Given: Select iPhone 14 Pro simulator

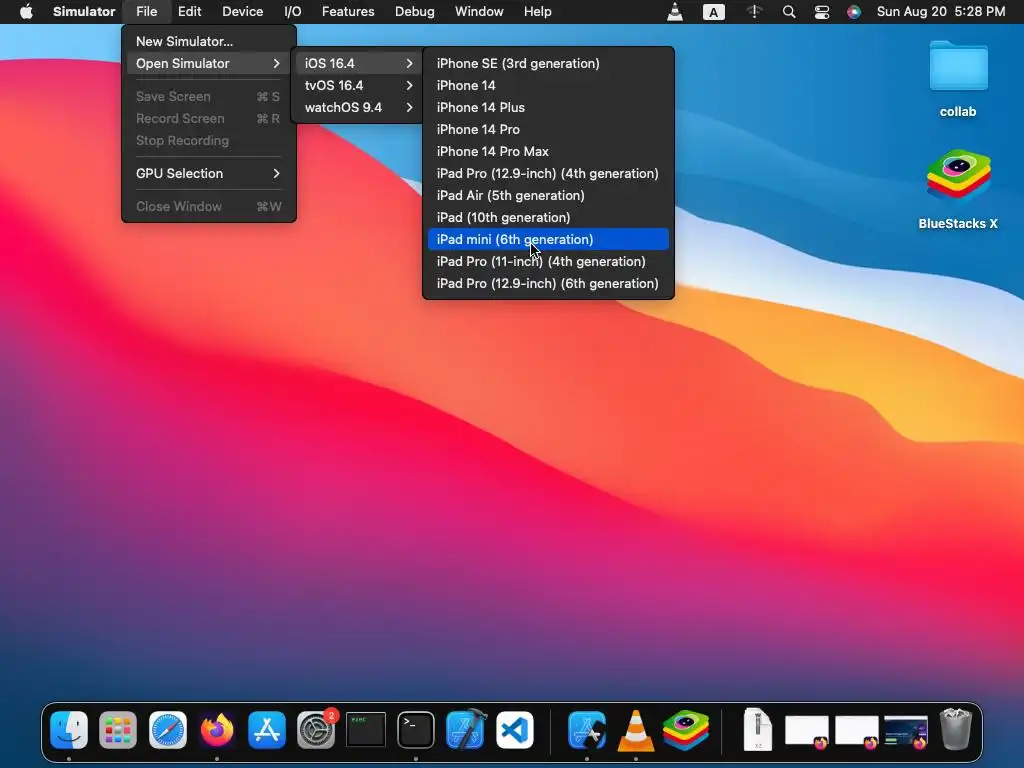Looking at the screenshot, I should 549,129.
